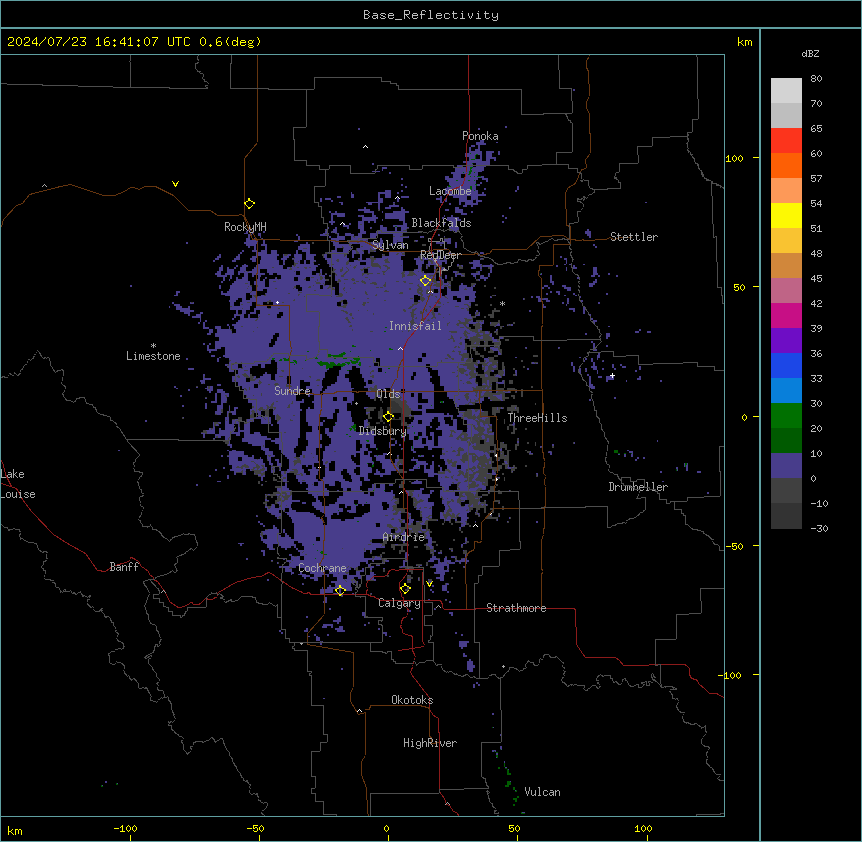Click the Didsbury label

click(383, 431)
